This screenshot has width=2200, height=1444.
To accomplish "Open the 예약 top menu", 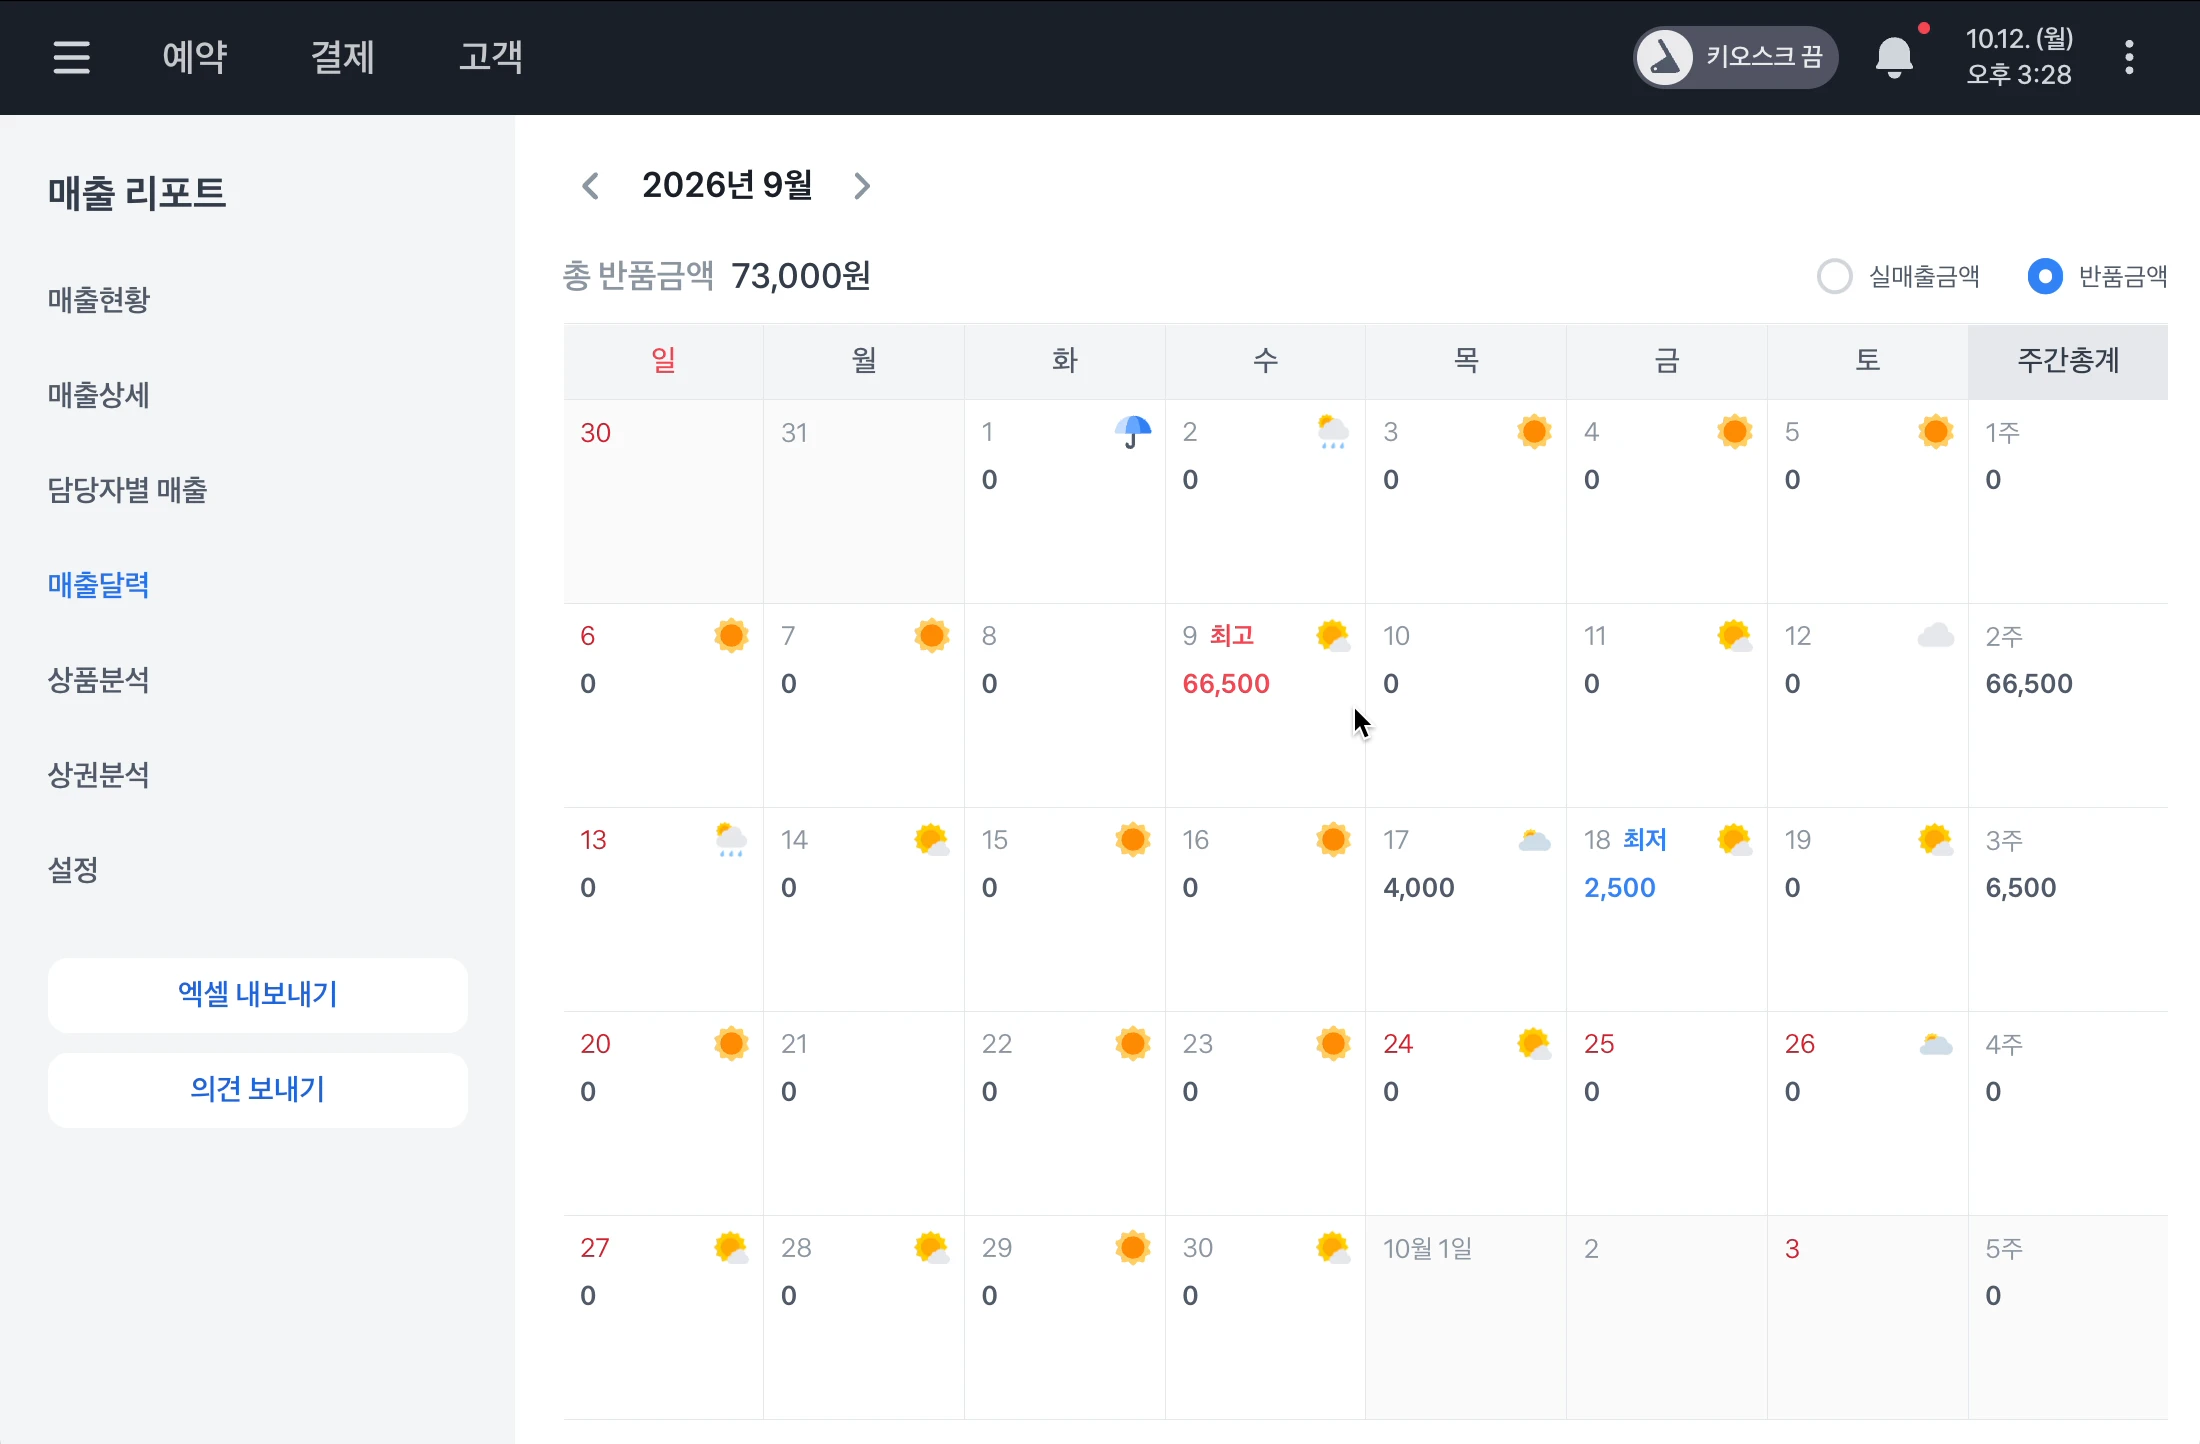I will coord(195,57).
